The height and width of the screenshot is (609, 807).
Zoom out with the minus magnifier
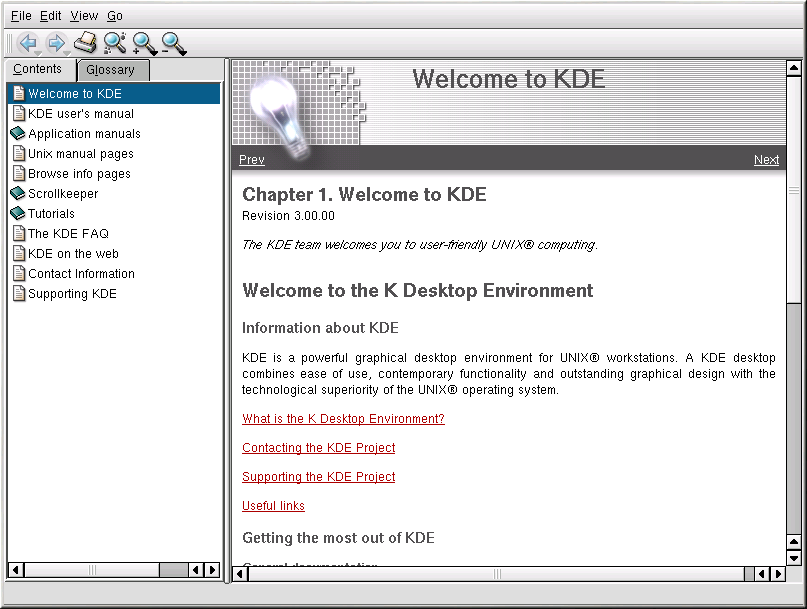pyautogui.click(x=174, y=43)
